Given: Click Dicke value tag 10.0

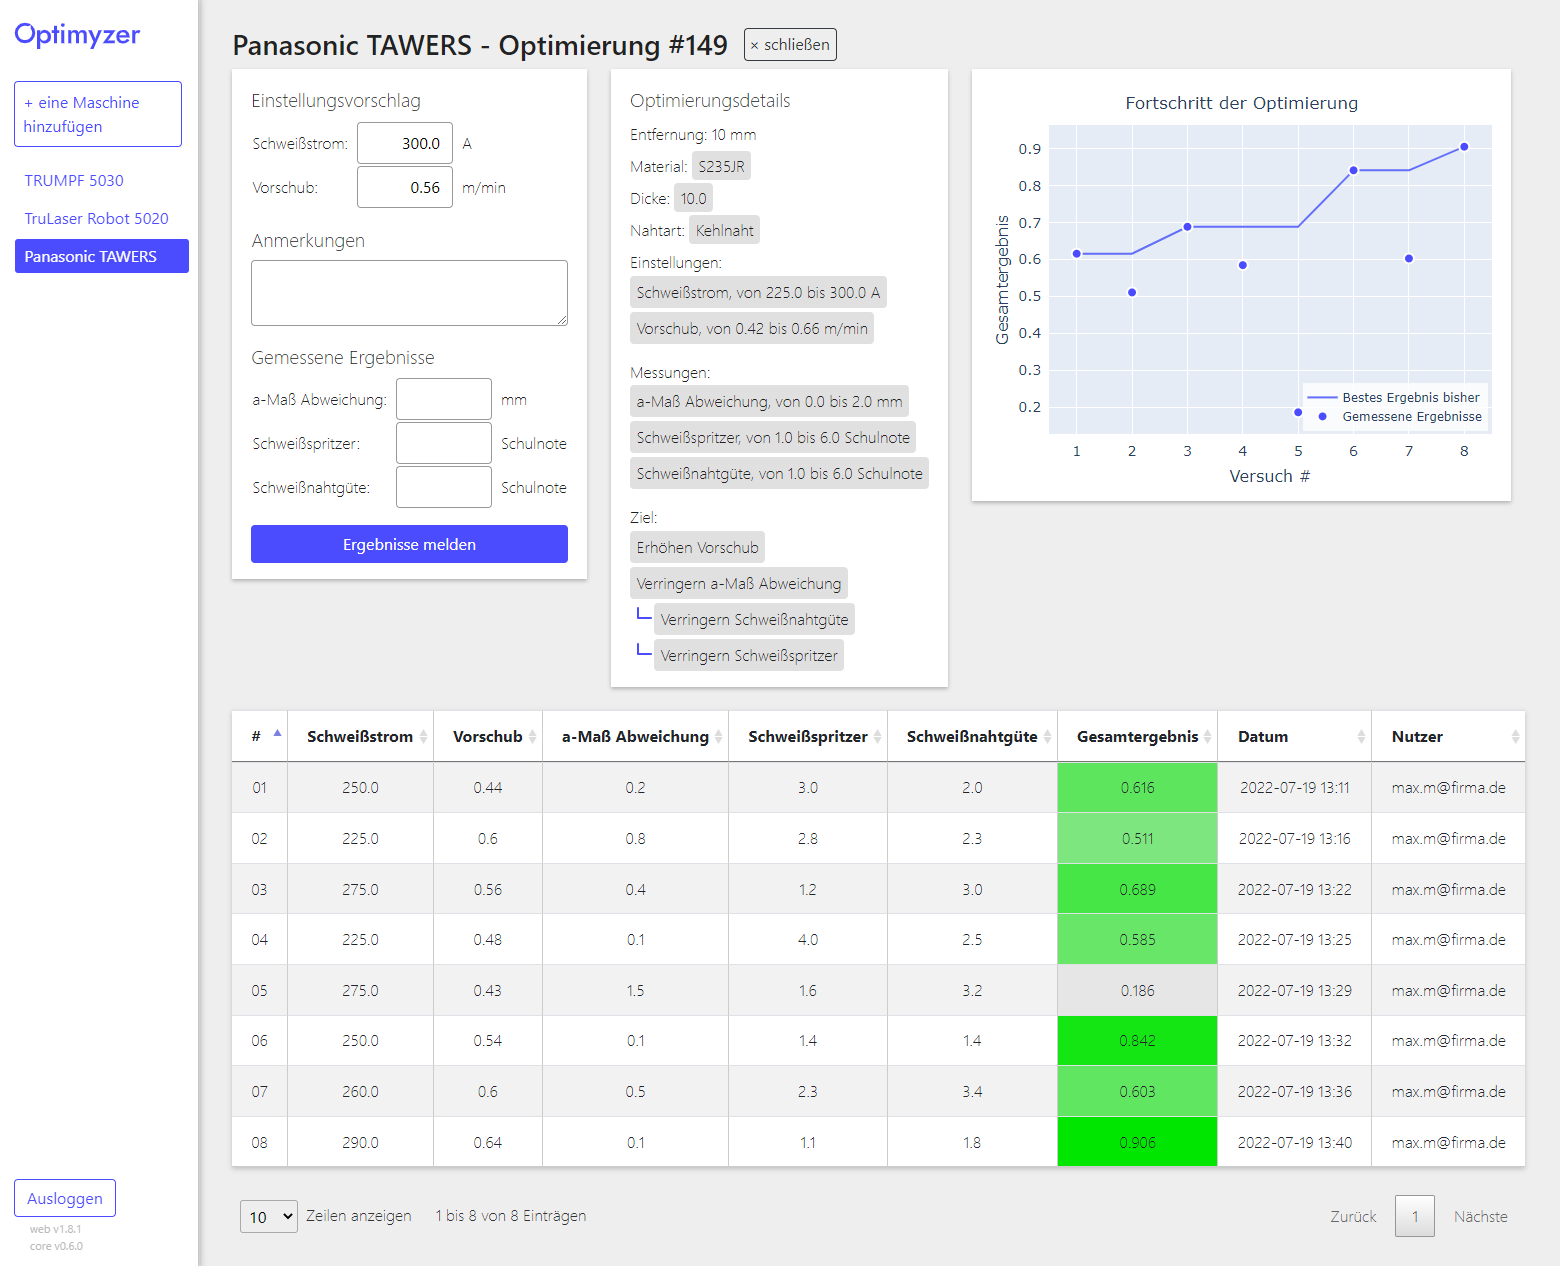Looking at the screenshot, I should pos(693,198).
